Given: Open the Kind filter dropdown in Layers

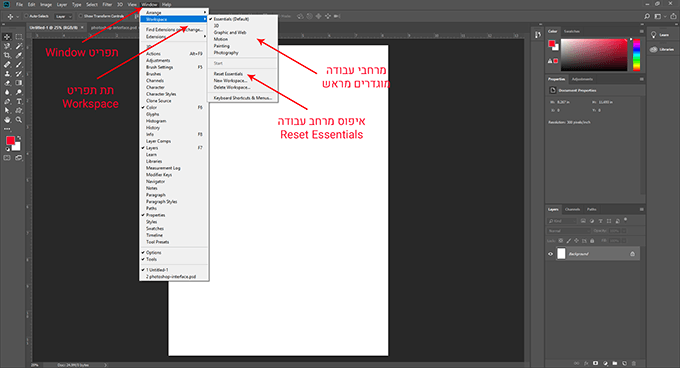Looking at the screenshot, I should [562, 221].
